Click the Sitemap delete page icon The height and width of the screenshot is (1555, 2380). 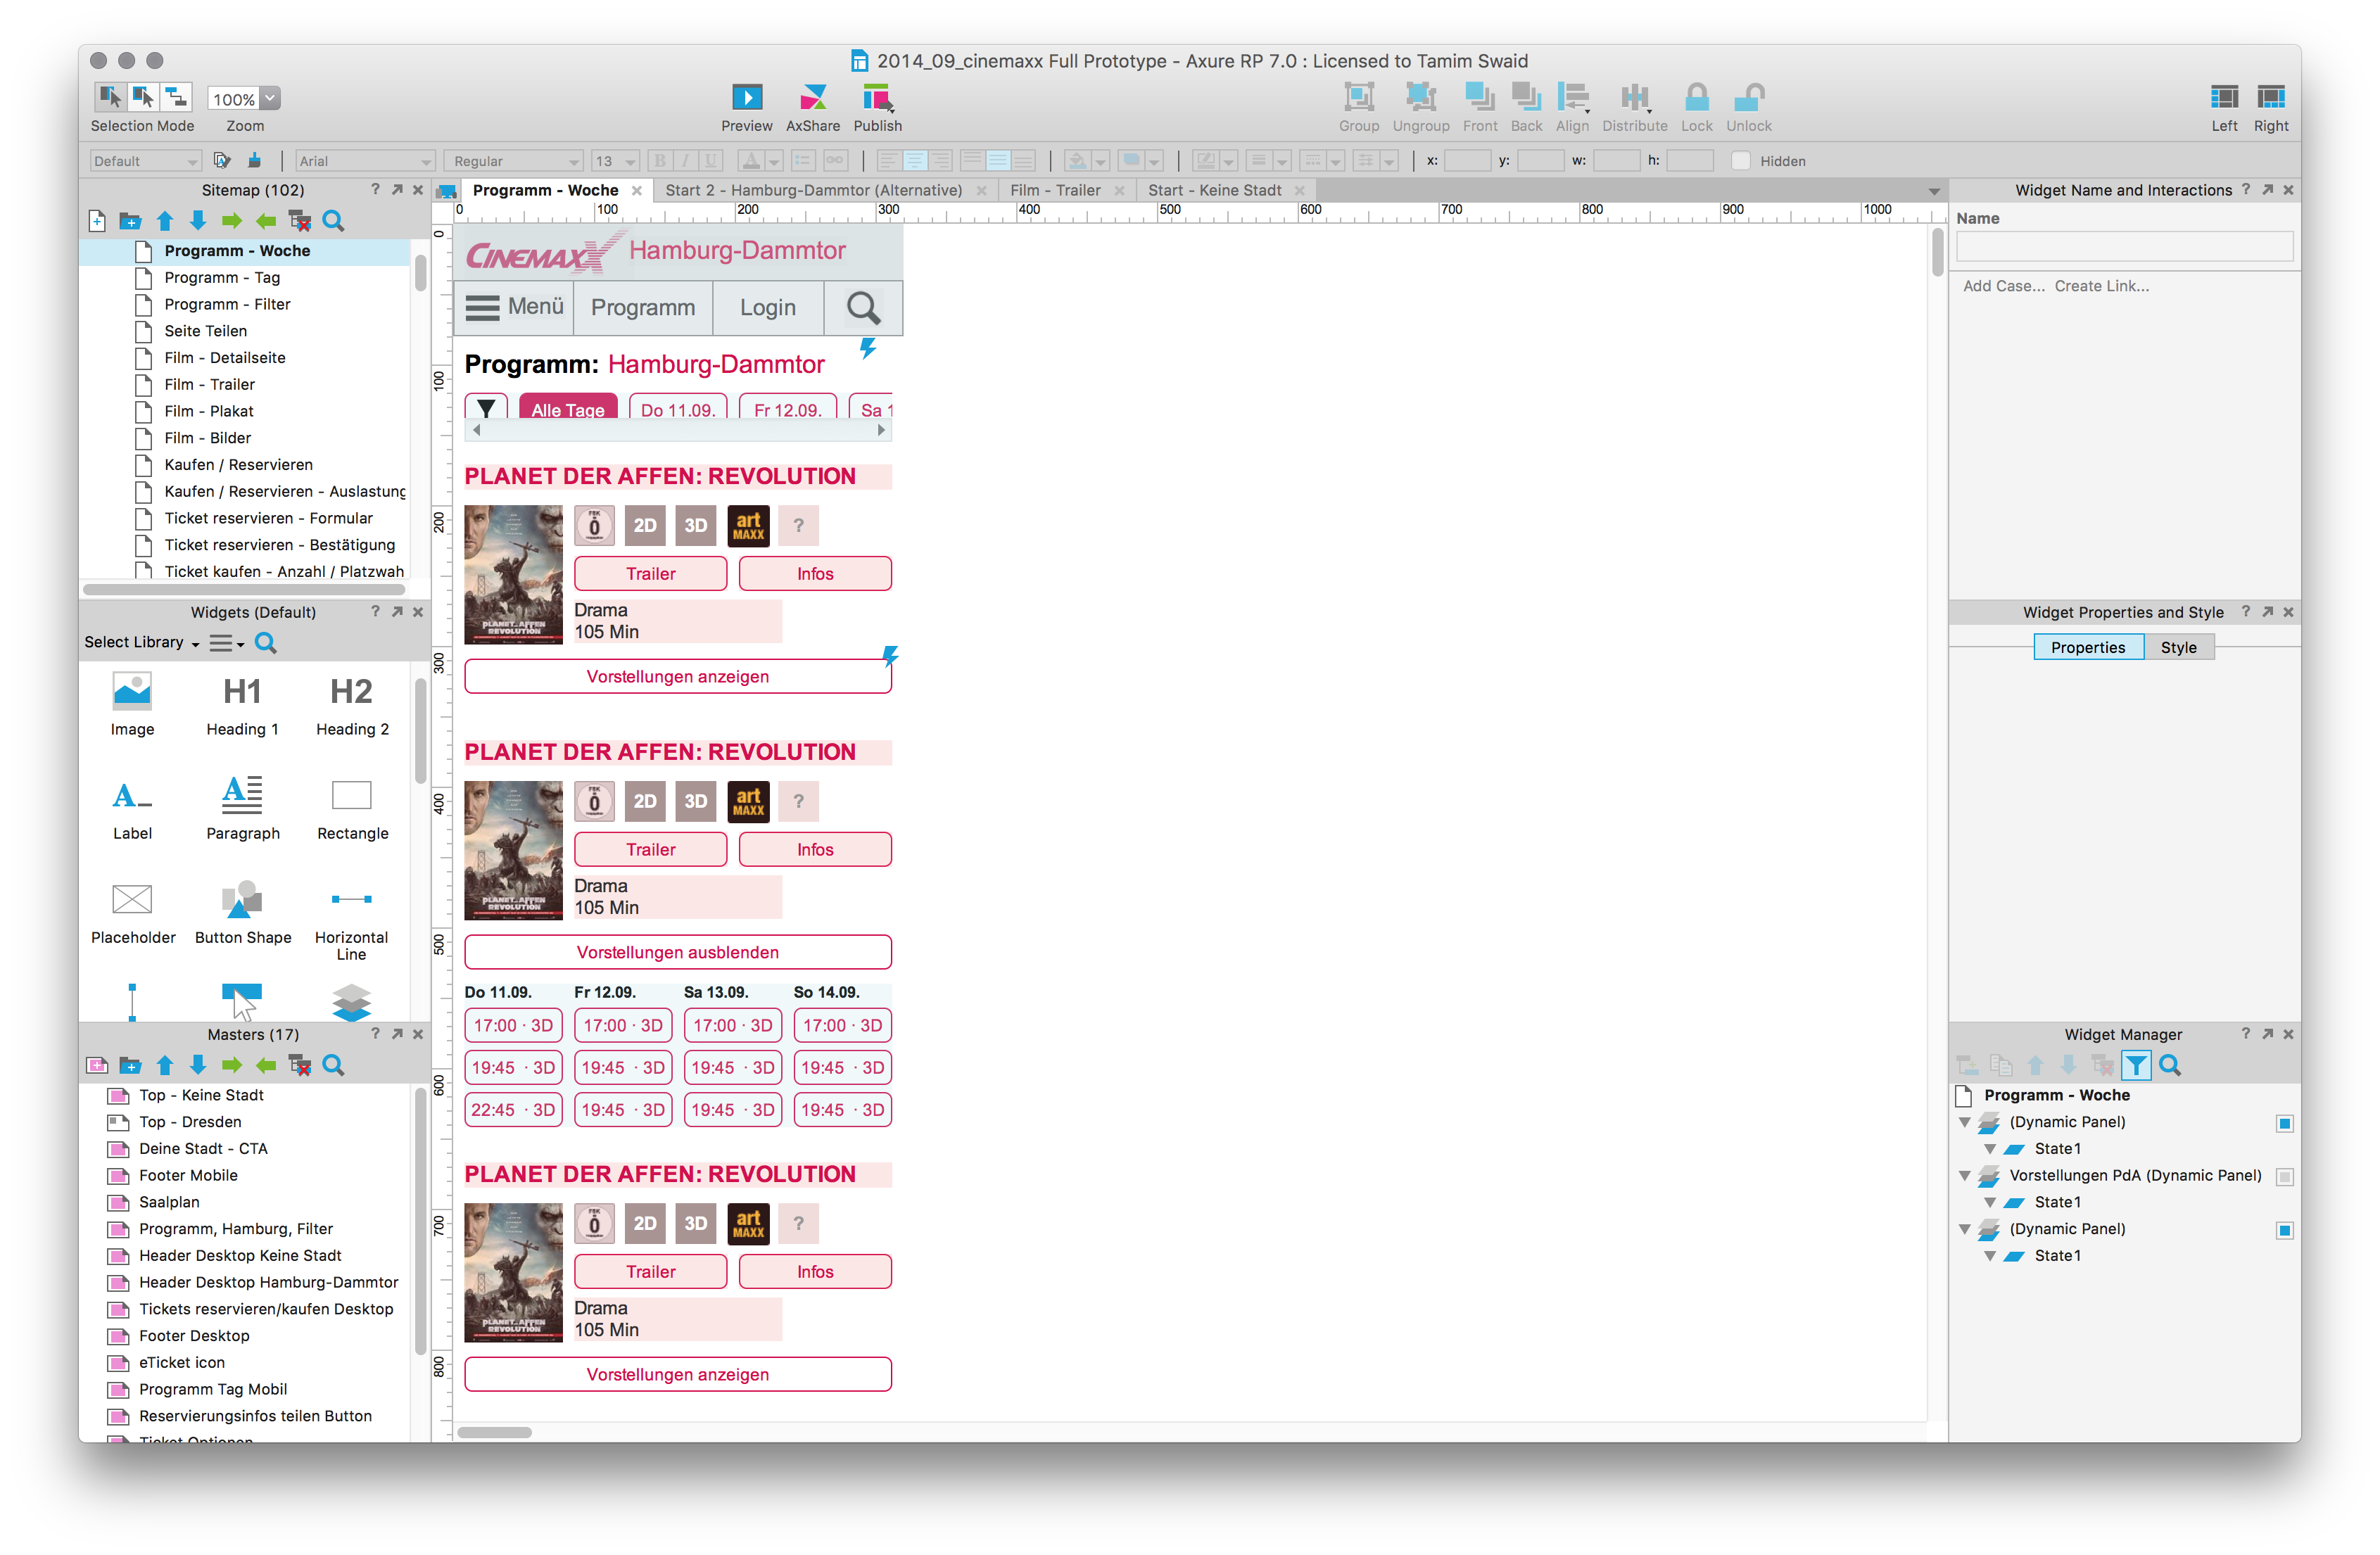coord(300,221)
